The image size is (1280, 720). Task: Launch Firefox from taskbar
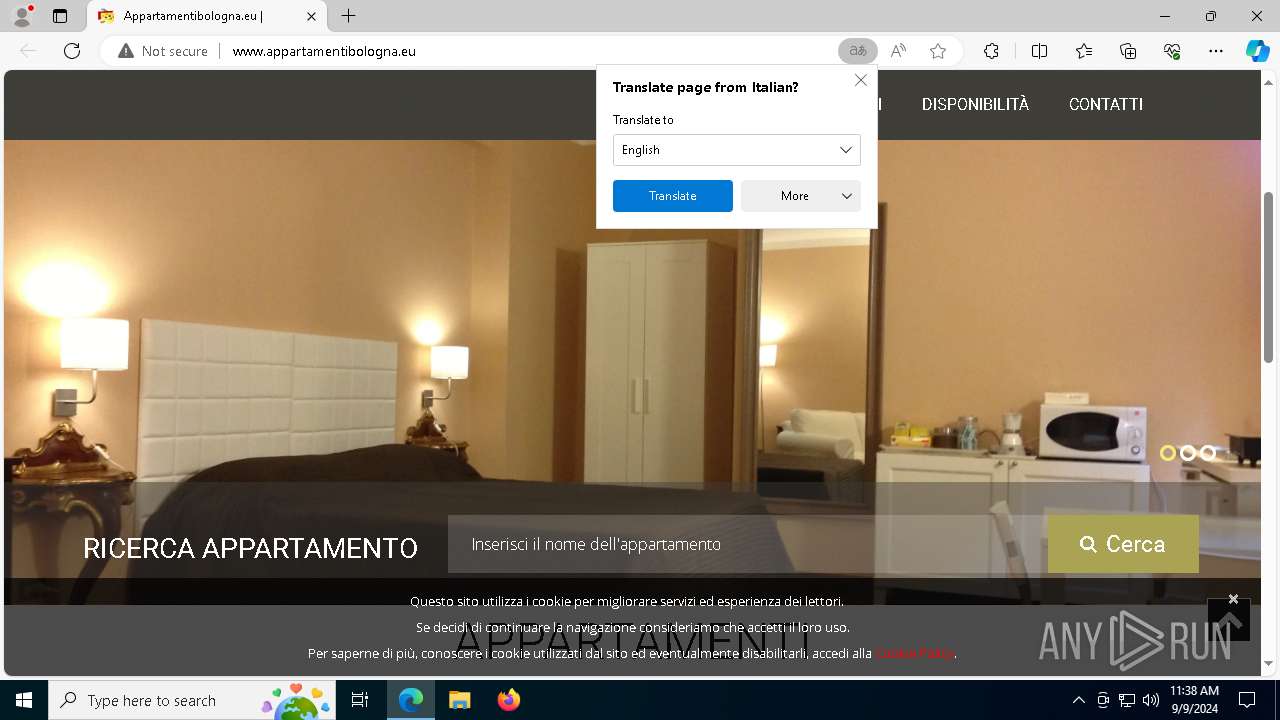(508, 700)
